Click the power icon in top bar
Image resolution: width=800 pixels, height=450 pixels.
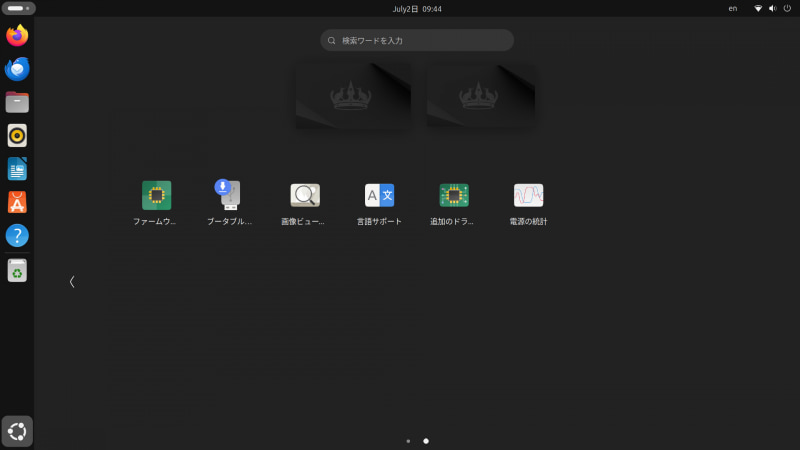pyautogui.click(x=787, y=9)
